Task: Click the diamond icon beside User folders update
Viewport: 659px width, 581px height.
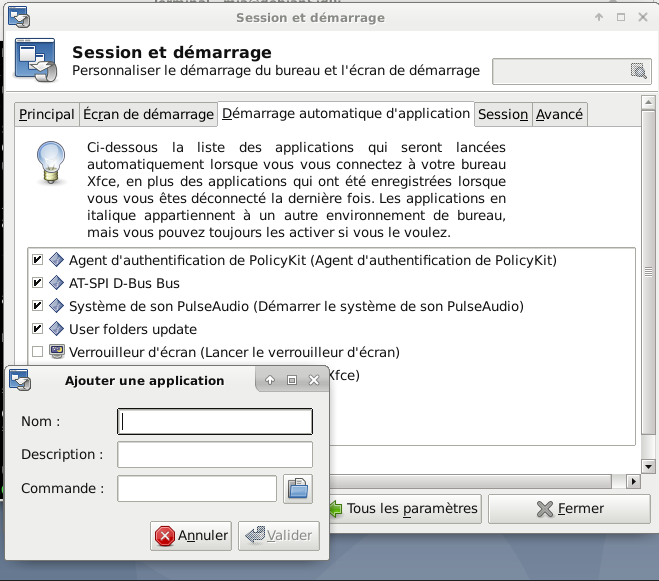Action: [x=56, y=329]
